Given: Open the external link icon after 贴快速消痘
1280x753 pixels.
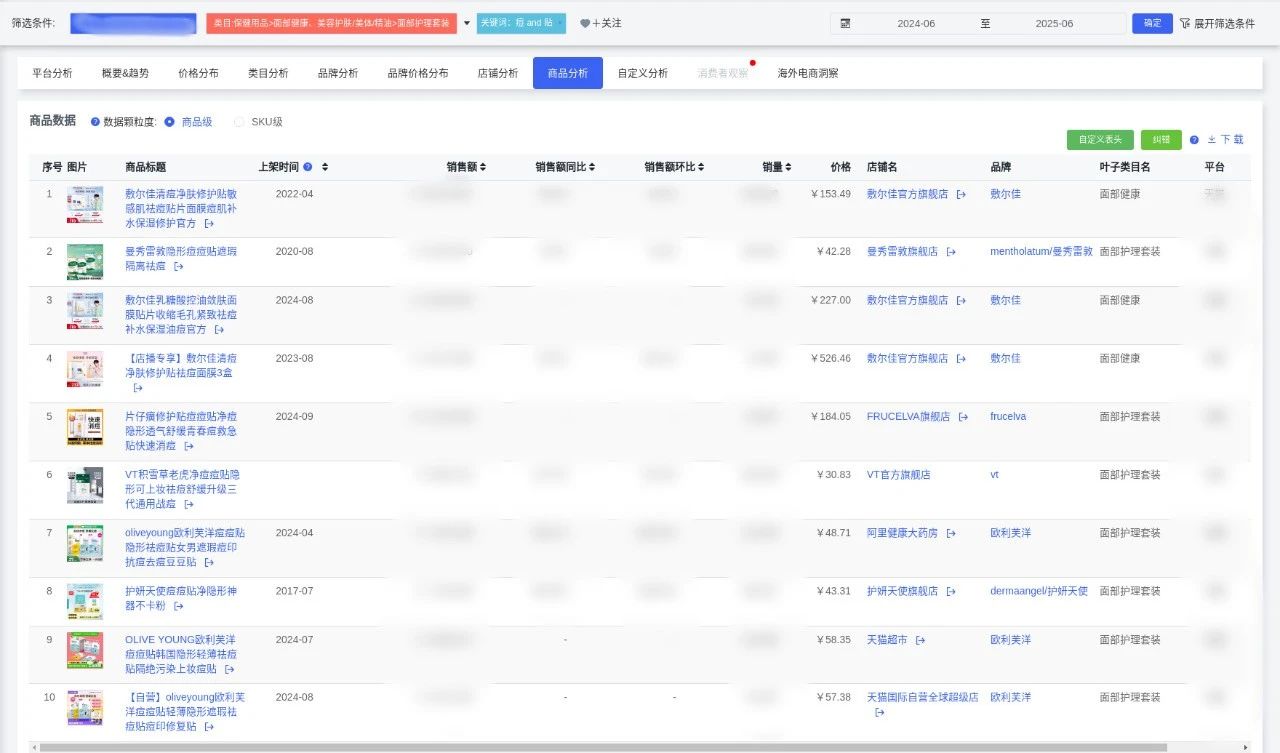Looking at the screenshot, I should [x=190, y=446].
